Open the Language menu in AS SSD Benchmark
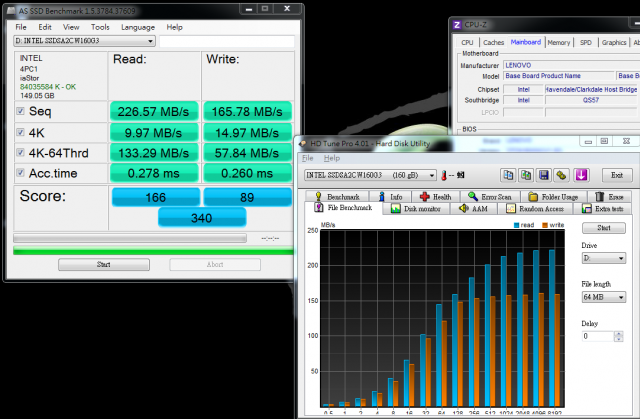Image resolution: width=640 pixels, height=419 pixels. [138, 27]
